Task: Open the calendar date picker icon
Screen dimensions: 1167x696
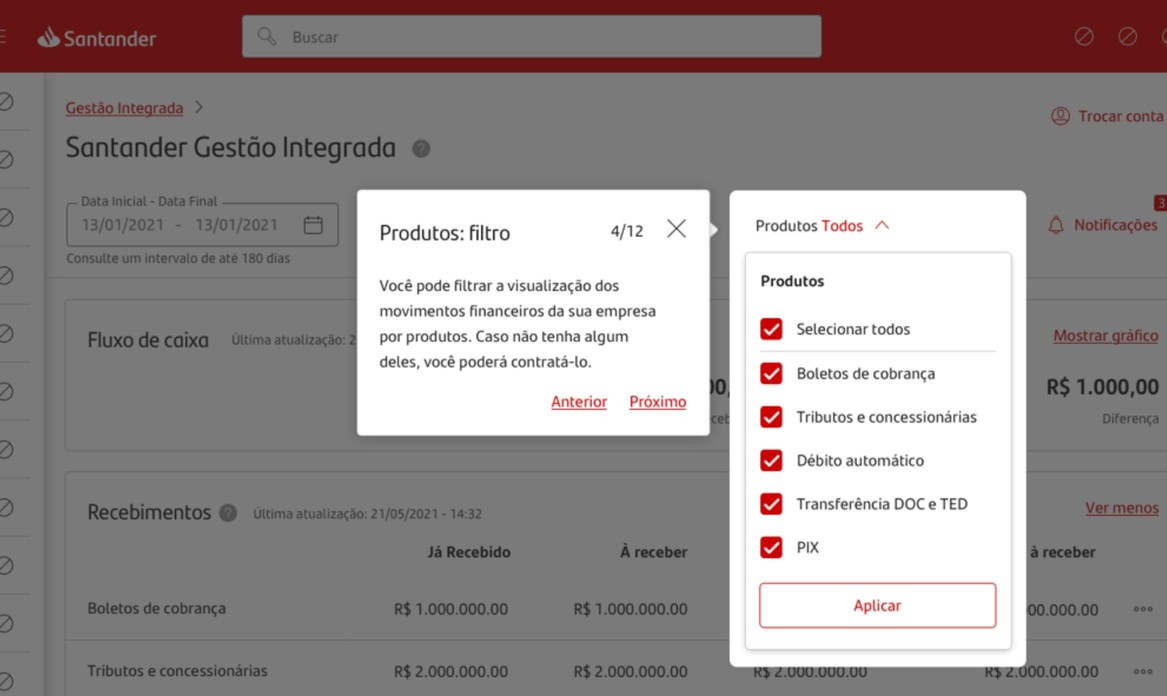Action: point(313,225)
